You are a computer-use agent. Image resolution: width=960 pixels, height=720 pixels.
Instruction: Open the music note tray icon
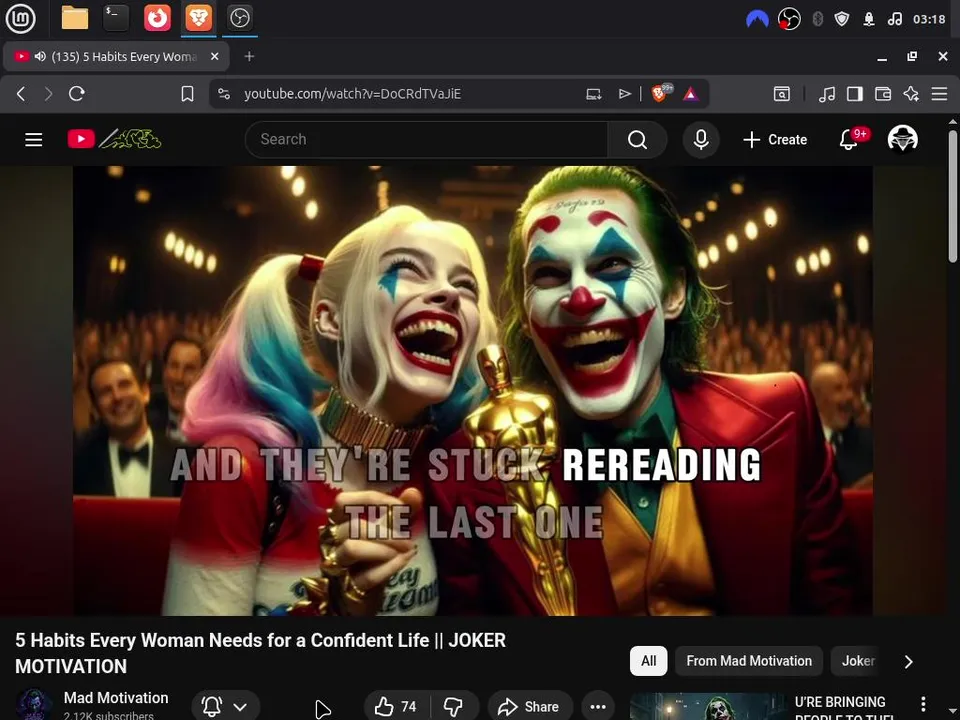[894, 19]
